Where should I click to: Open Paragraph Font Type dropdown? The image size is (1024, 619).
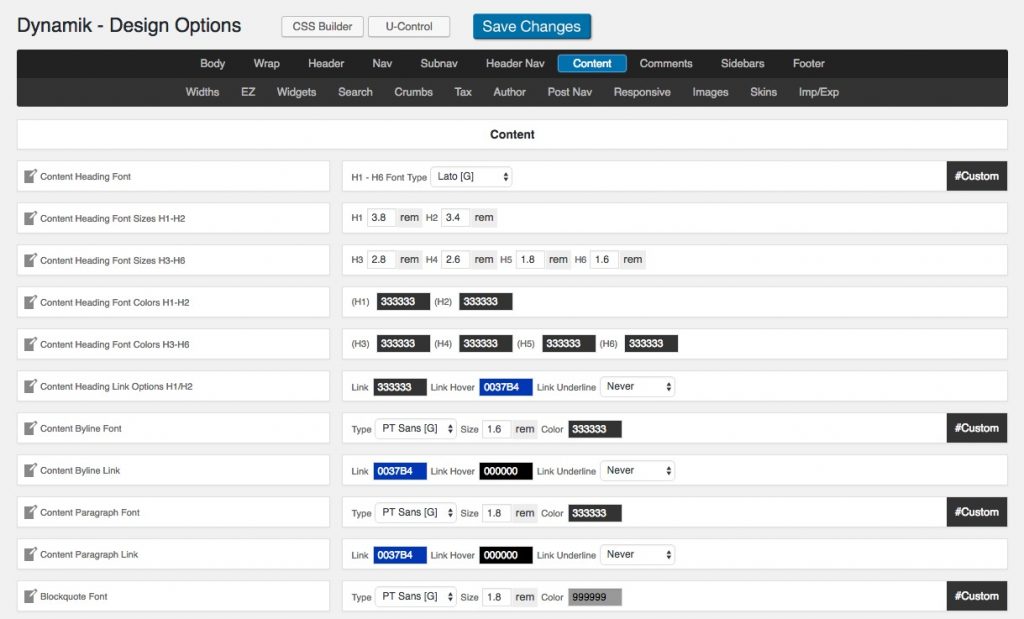click(415, 513)
